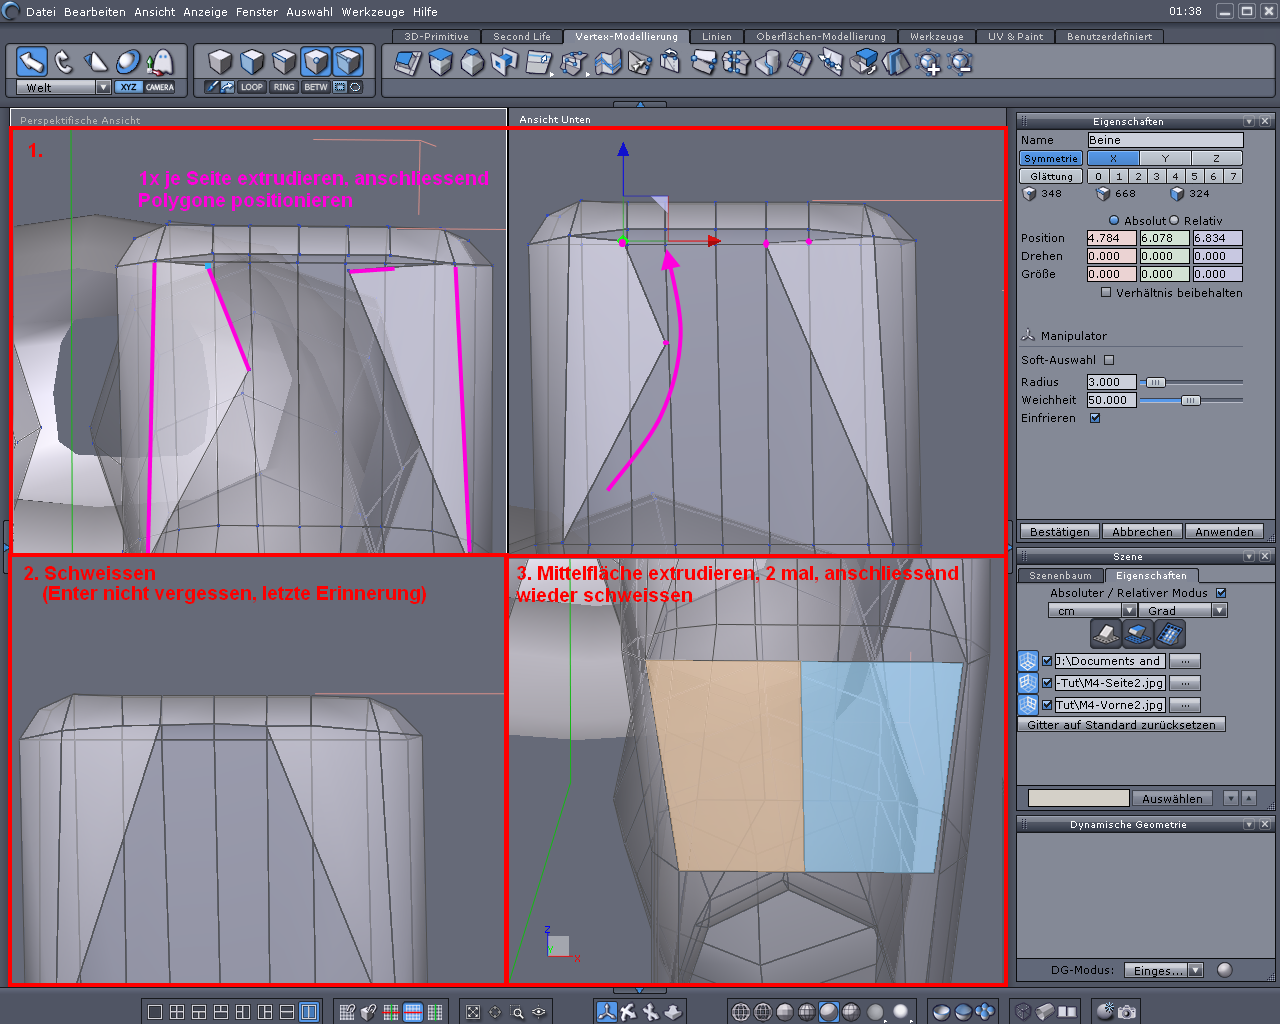Screen dimensions: 1280x1024
Task: Select the RING selection button
Action: 284,87
